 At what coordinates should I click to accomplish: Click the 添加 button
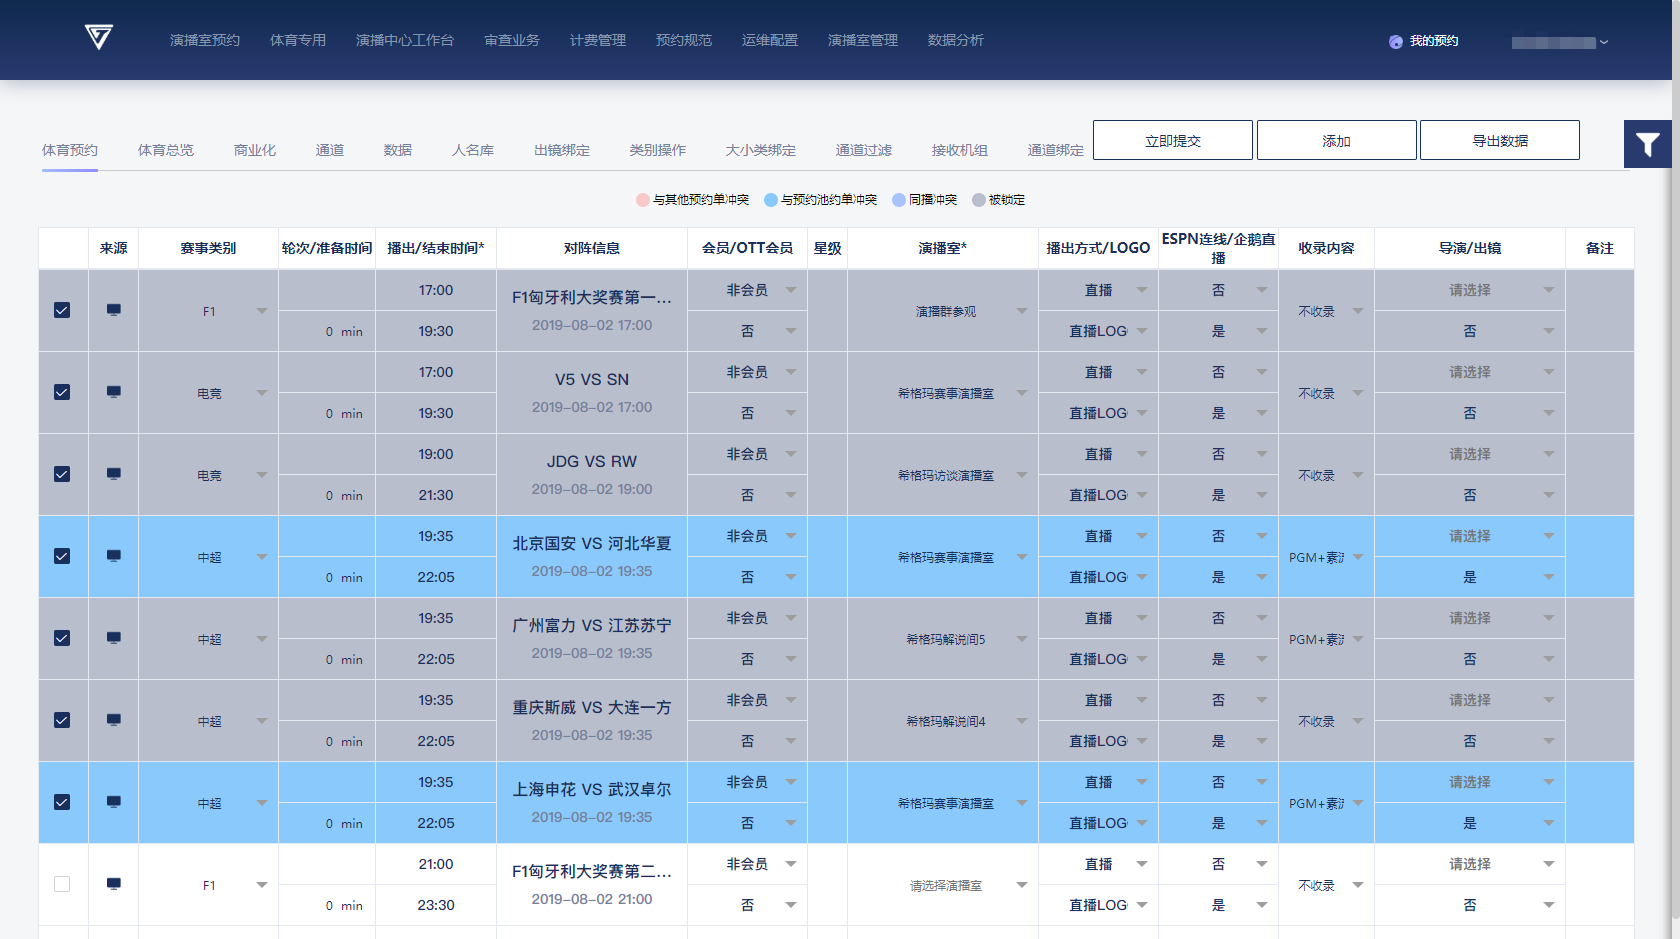coord(1337,140)
